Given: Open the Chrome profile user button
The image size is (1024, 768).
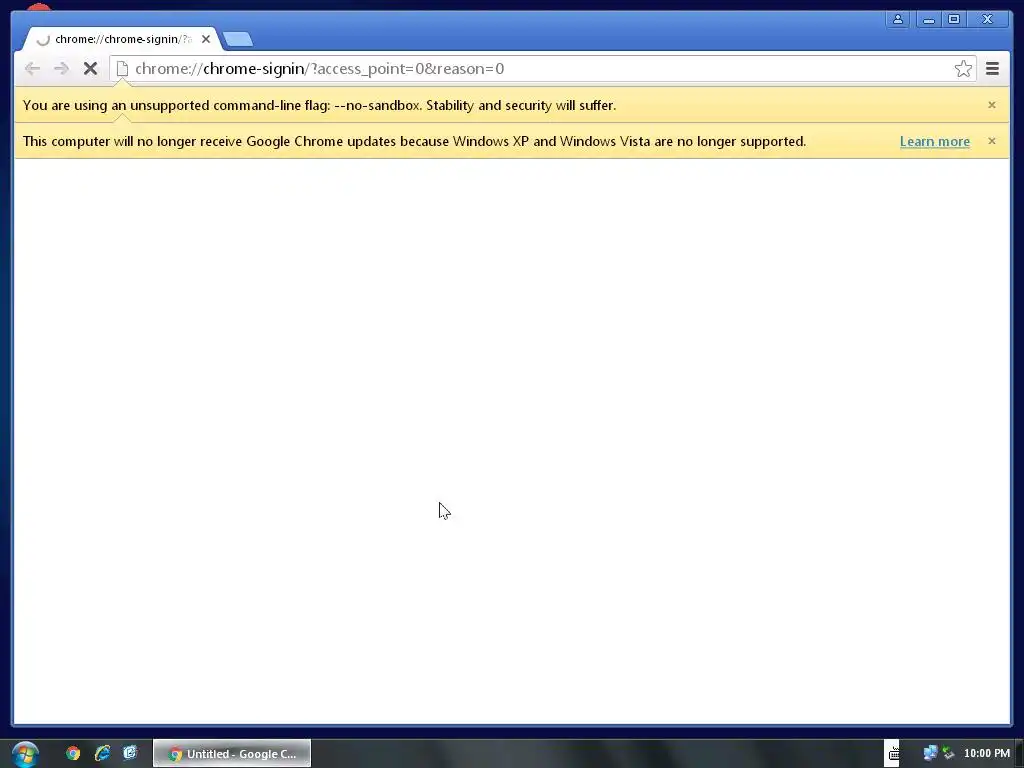Looking at the screenshot, I should pyautogui.click(x=898, y=19).
